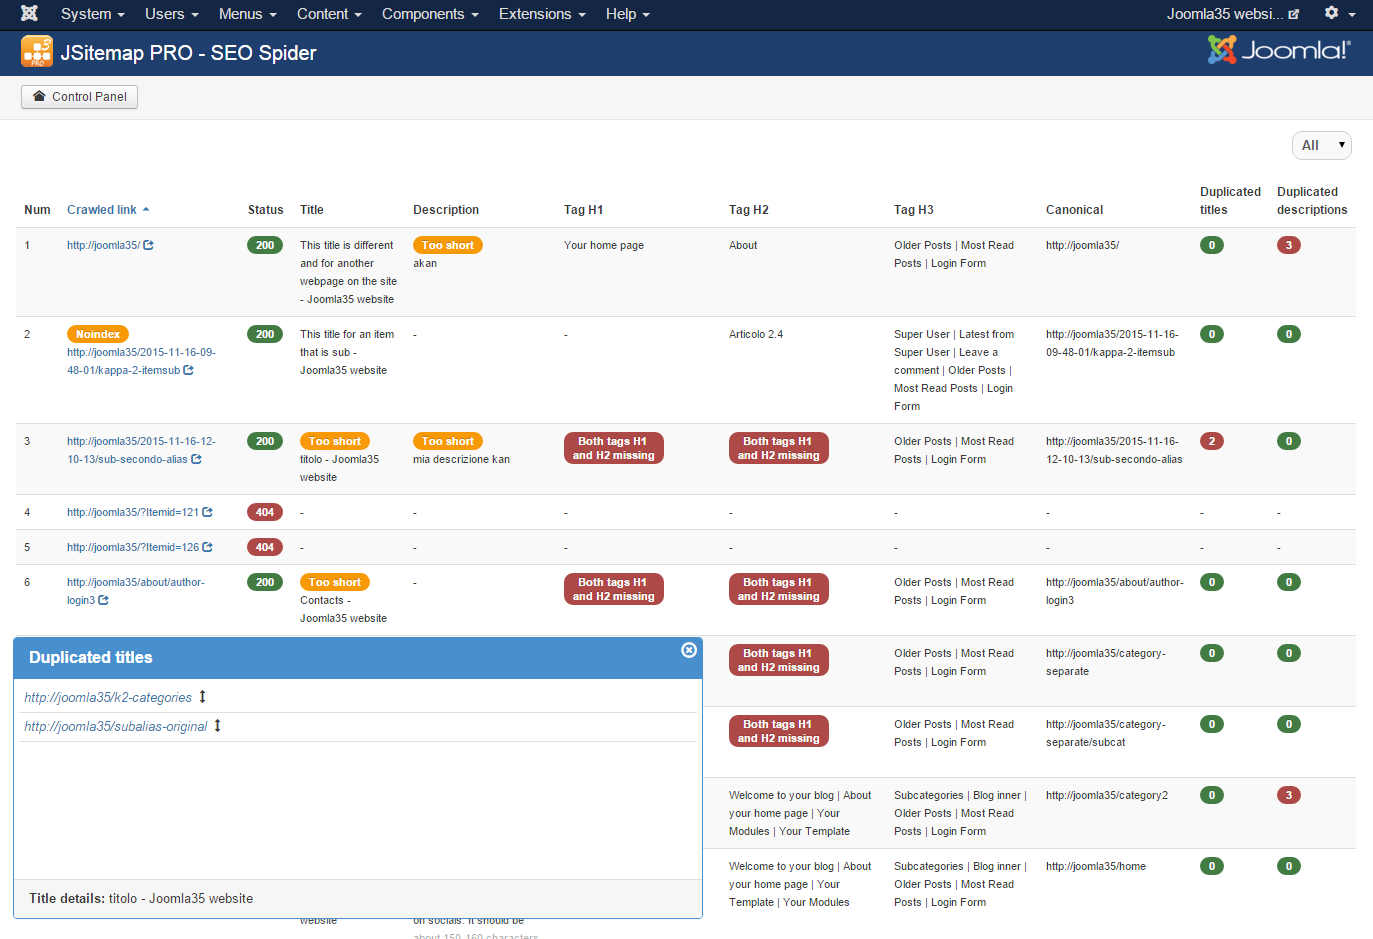Click the sort arrow beside Crawled link
The image size is (1373, 939).
146,210
